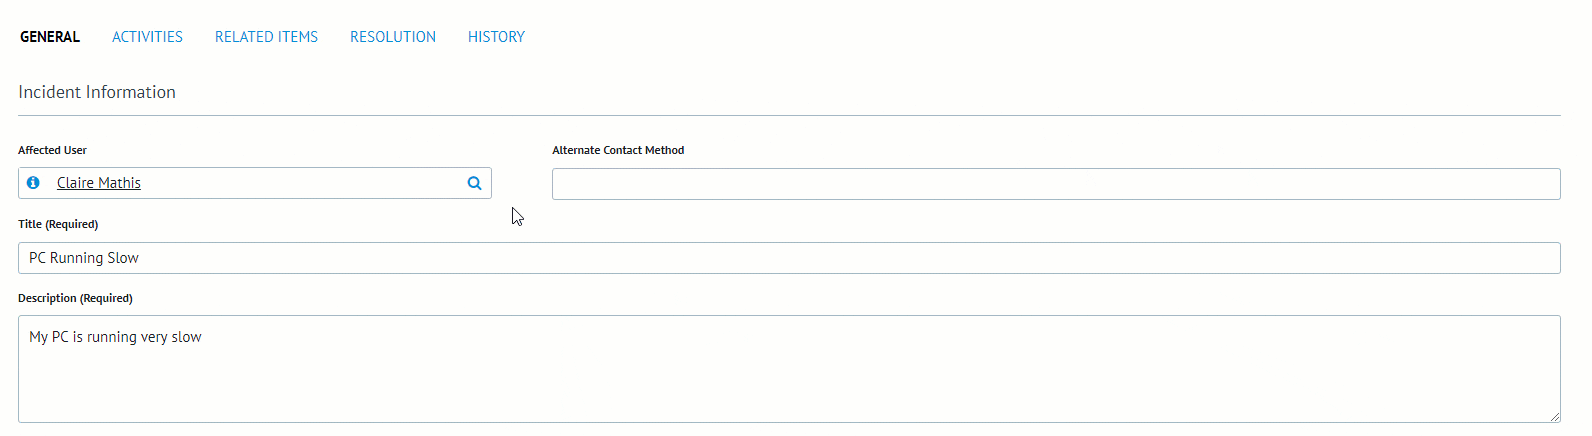1592x436 pixels.
Task: Click the info icon beside Claire Mathis
Action: pyautogui.click(x=33, y=183)
